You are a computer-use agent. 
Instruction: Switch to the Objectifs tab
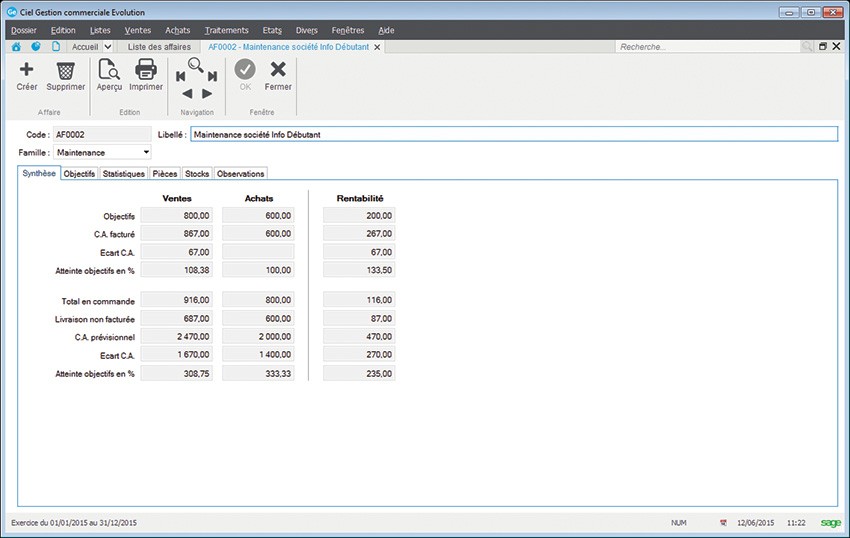tap(79, 174)
